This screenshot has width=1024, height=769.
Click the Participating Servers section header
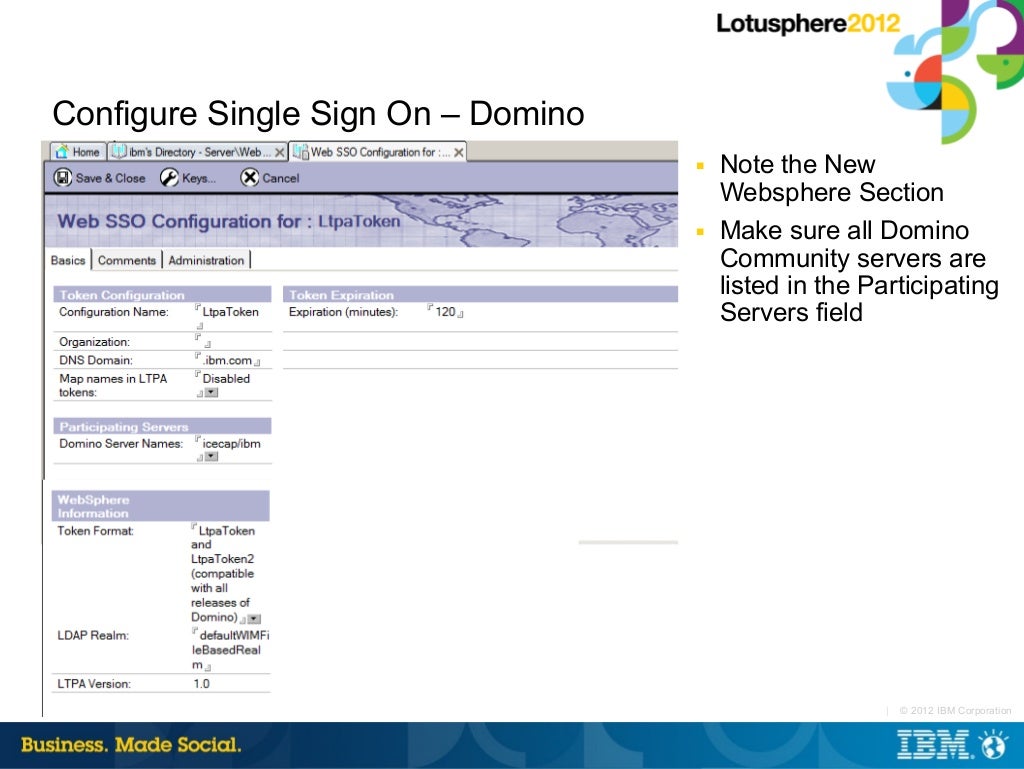(162, 426)
